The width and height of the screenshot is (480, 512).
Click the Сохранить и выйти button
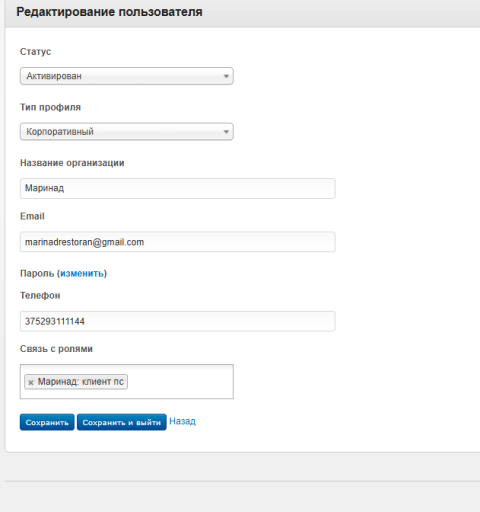click(122, 422)
